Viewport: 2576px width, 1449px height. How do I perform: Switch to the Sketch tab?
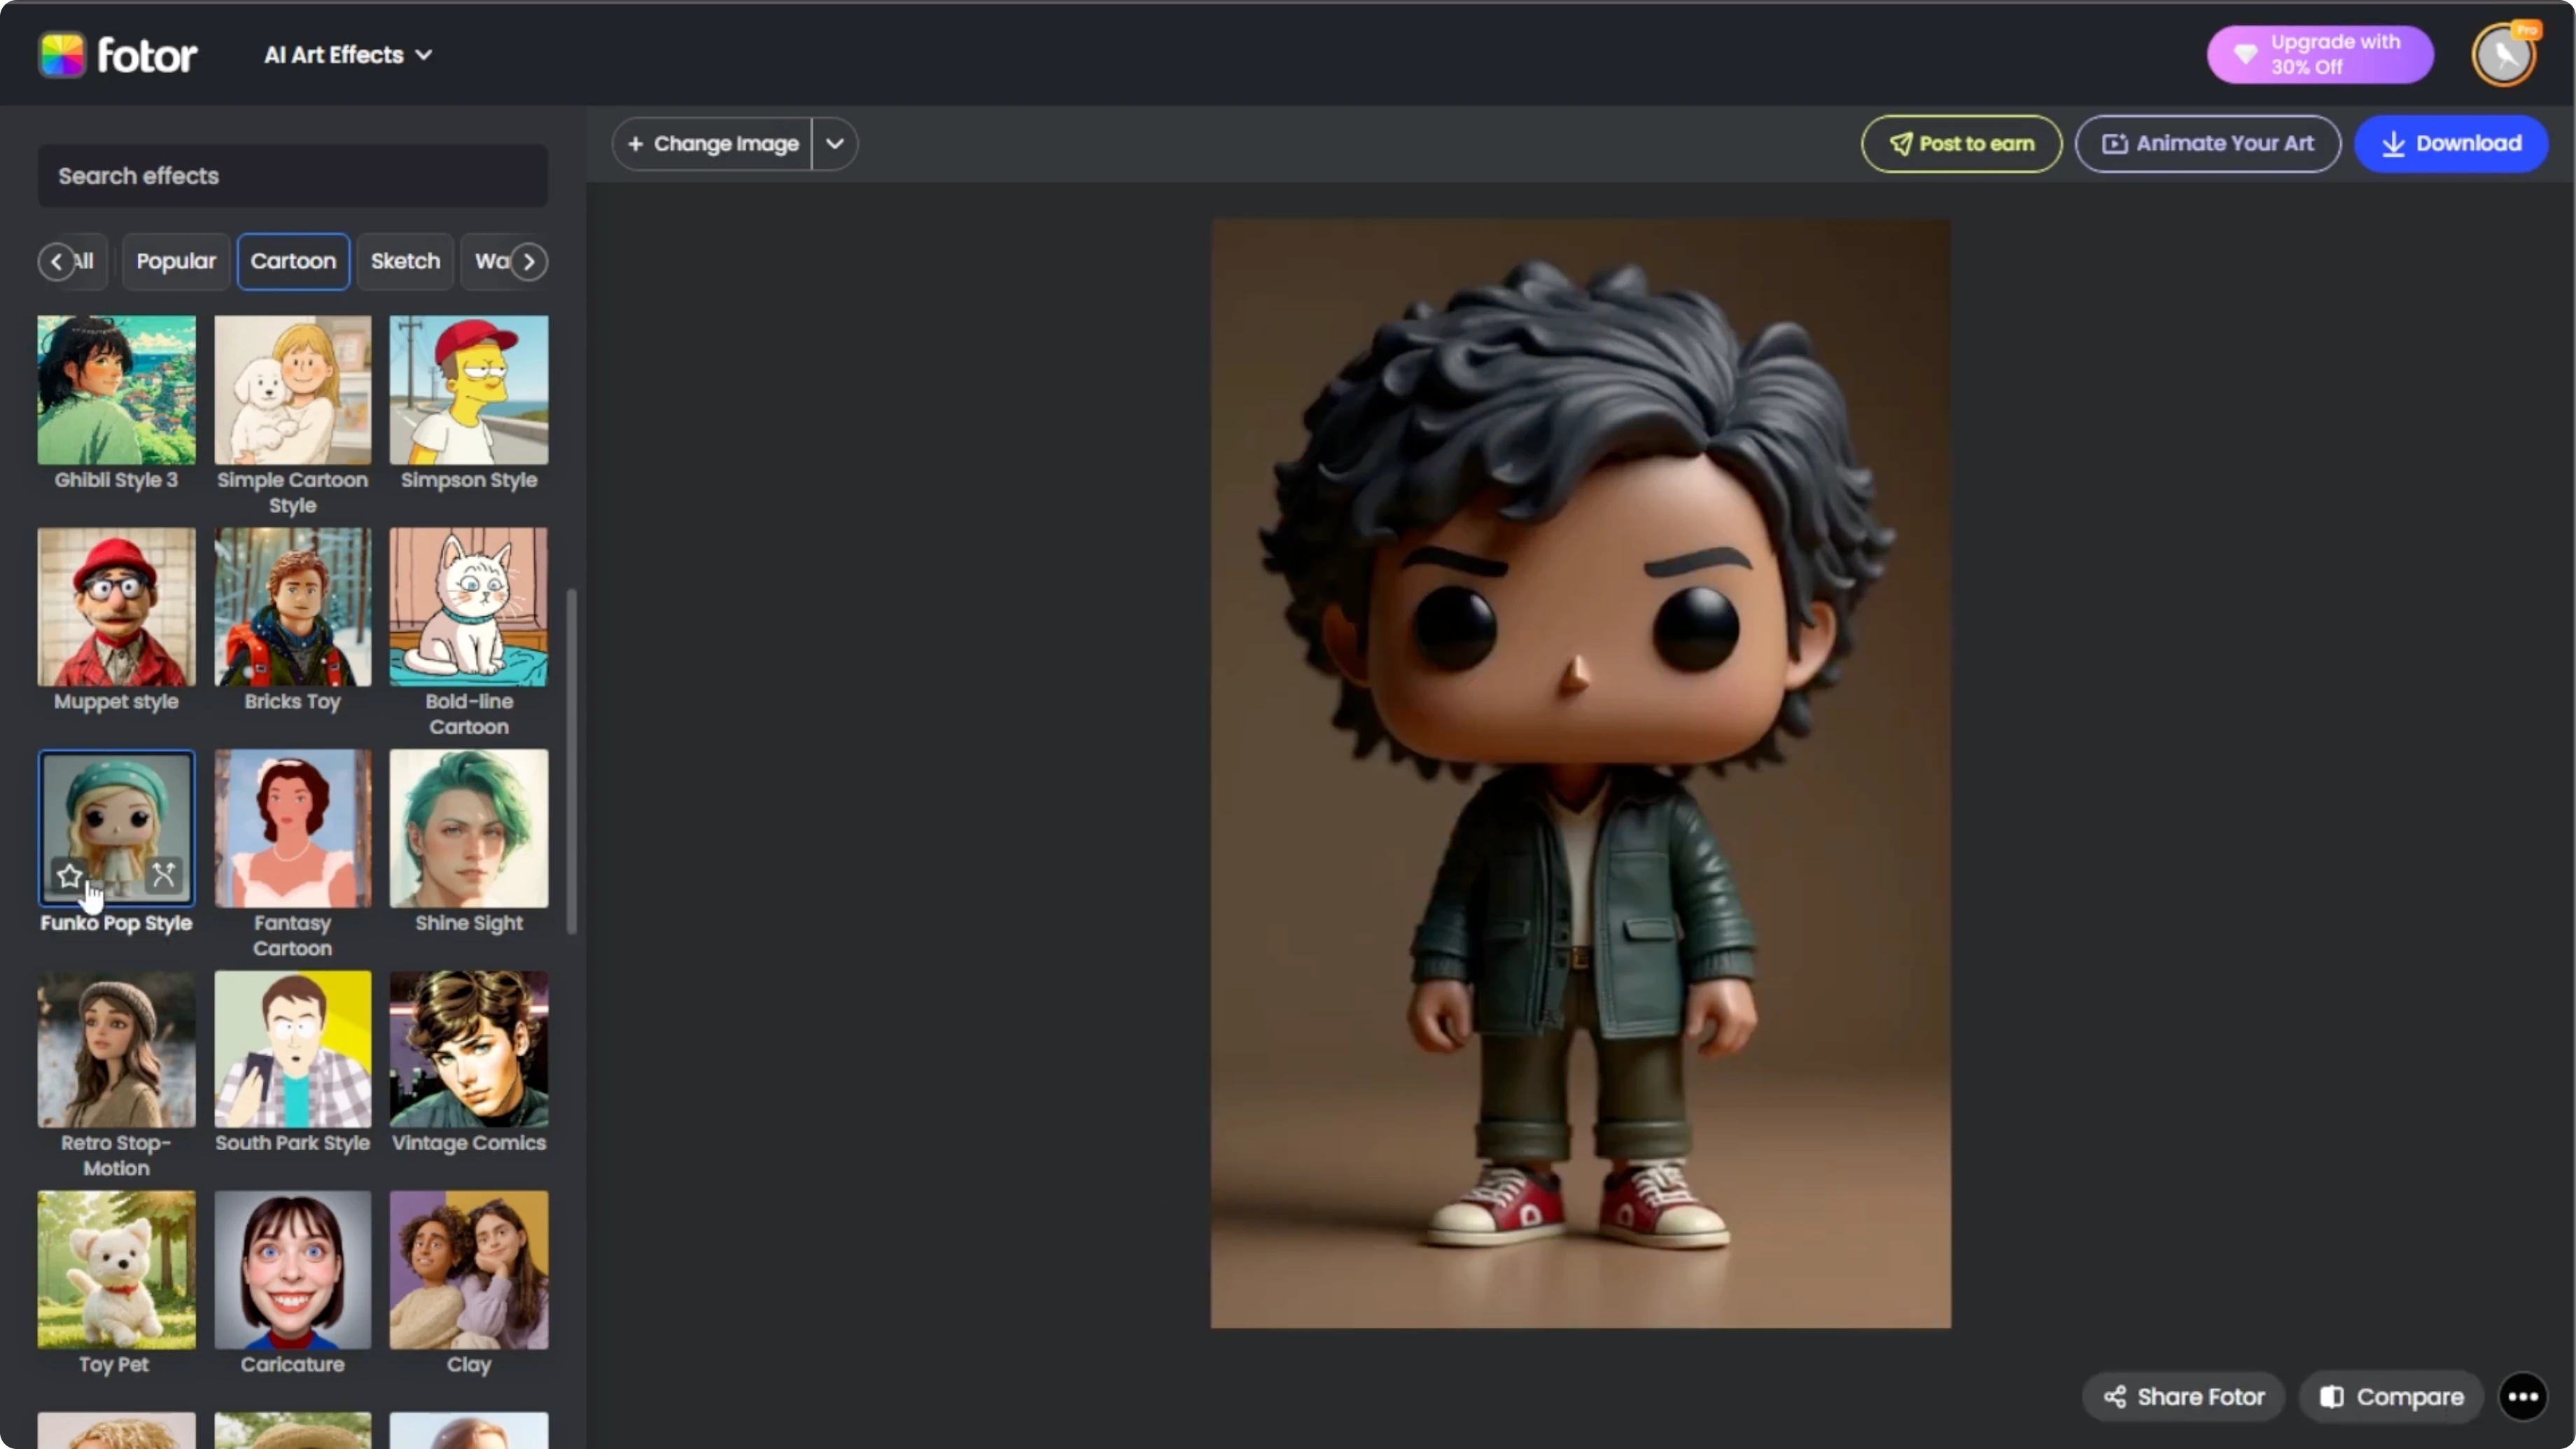point(405,261)
